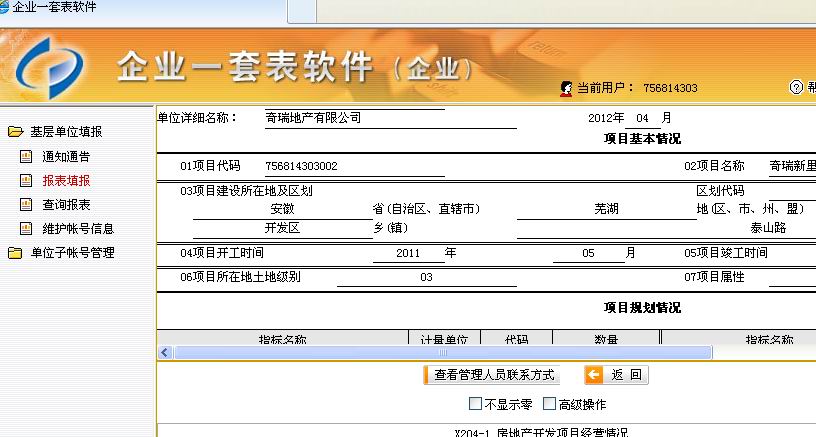
Task: Enable the 不显示零 checkbox
Action: [475, 404]
